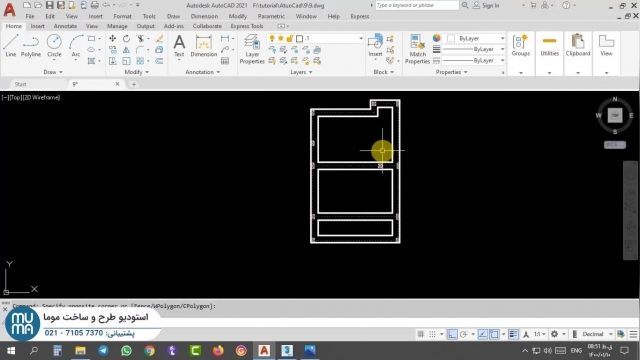This screenshot has height=360, width=640.
Task: Expand the Draw panel
Action: point(53,72)
